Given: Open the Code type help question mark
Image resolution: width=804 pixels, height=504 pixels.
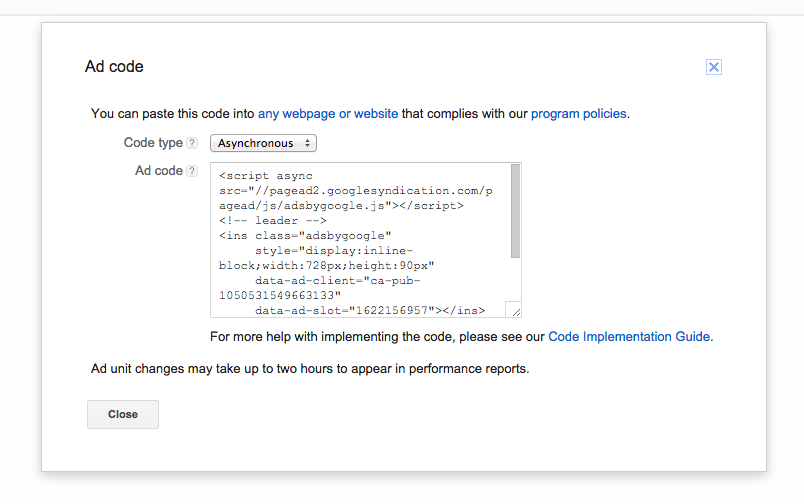Looking at the screenshot, I should pos(192,143).
